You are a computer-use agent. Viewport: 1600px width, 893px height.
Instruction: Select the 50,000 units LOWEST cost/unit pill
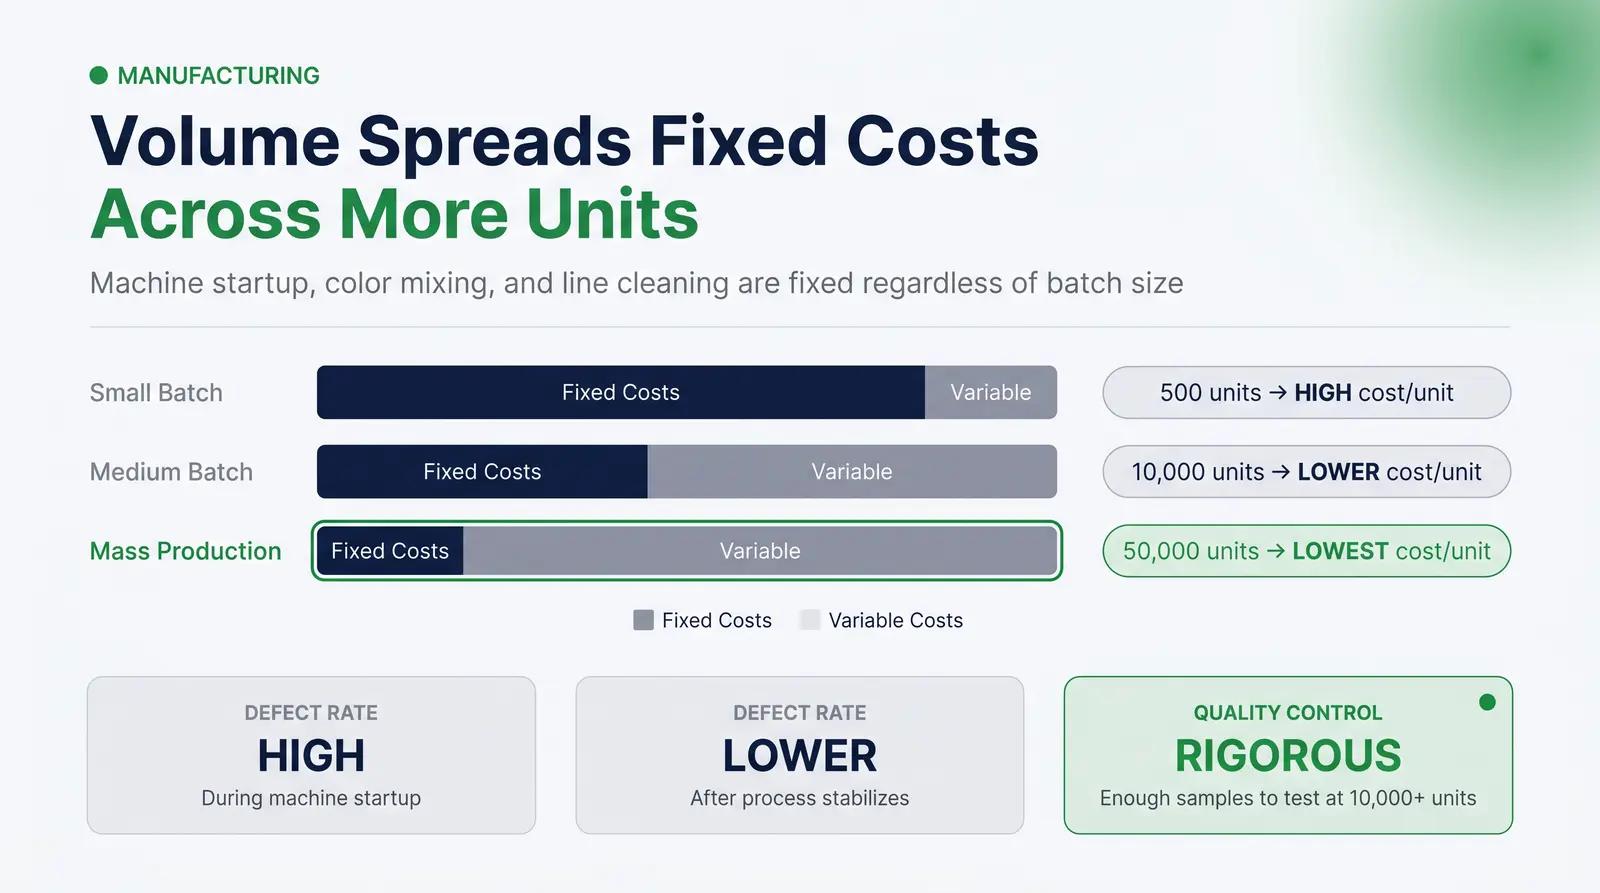click(x=1306, y=551)
